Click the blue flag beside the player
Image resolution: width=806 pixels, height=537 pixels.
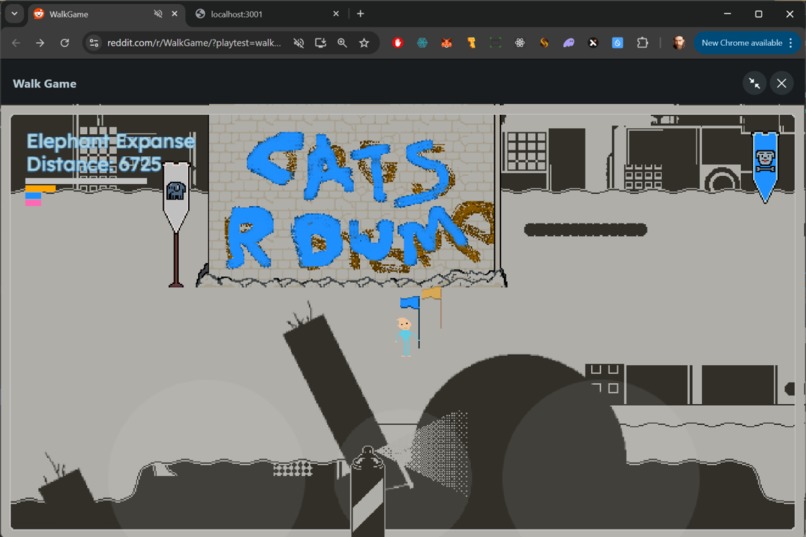coord(412,322)
